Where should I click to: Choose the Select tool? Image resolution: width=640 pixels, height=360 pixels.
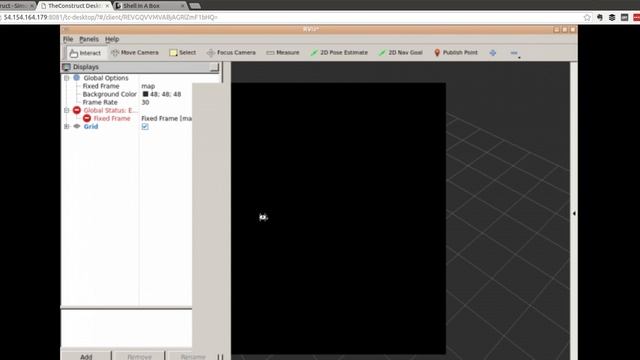click(x=183, y=53)
